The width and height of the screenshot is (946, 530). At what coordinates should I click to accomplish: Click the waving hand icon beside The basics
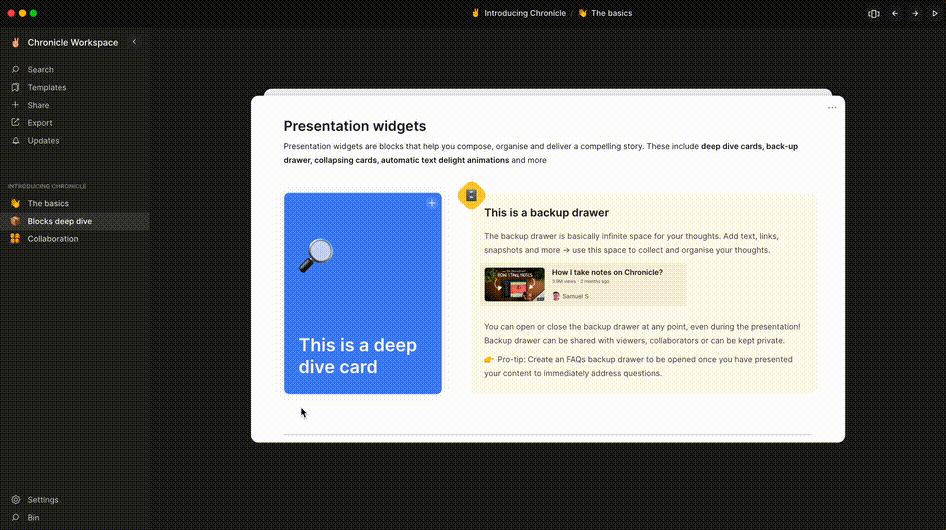coord(15,203)
